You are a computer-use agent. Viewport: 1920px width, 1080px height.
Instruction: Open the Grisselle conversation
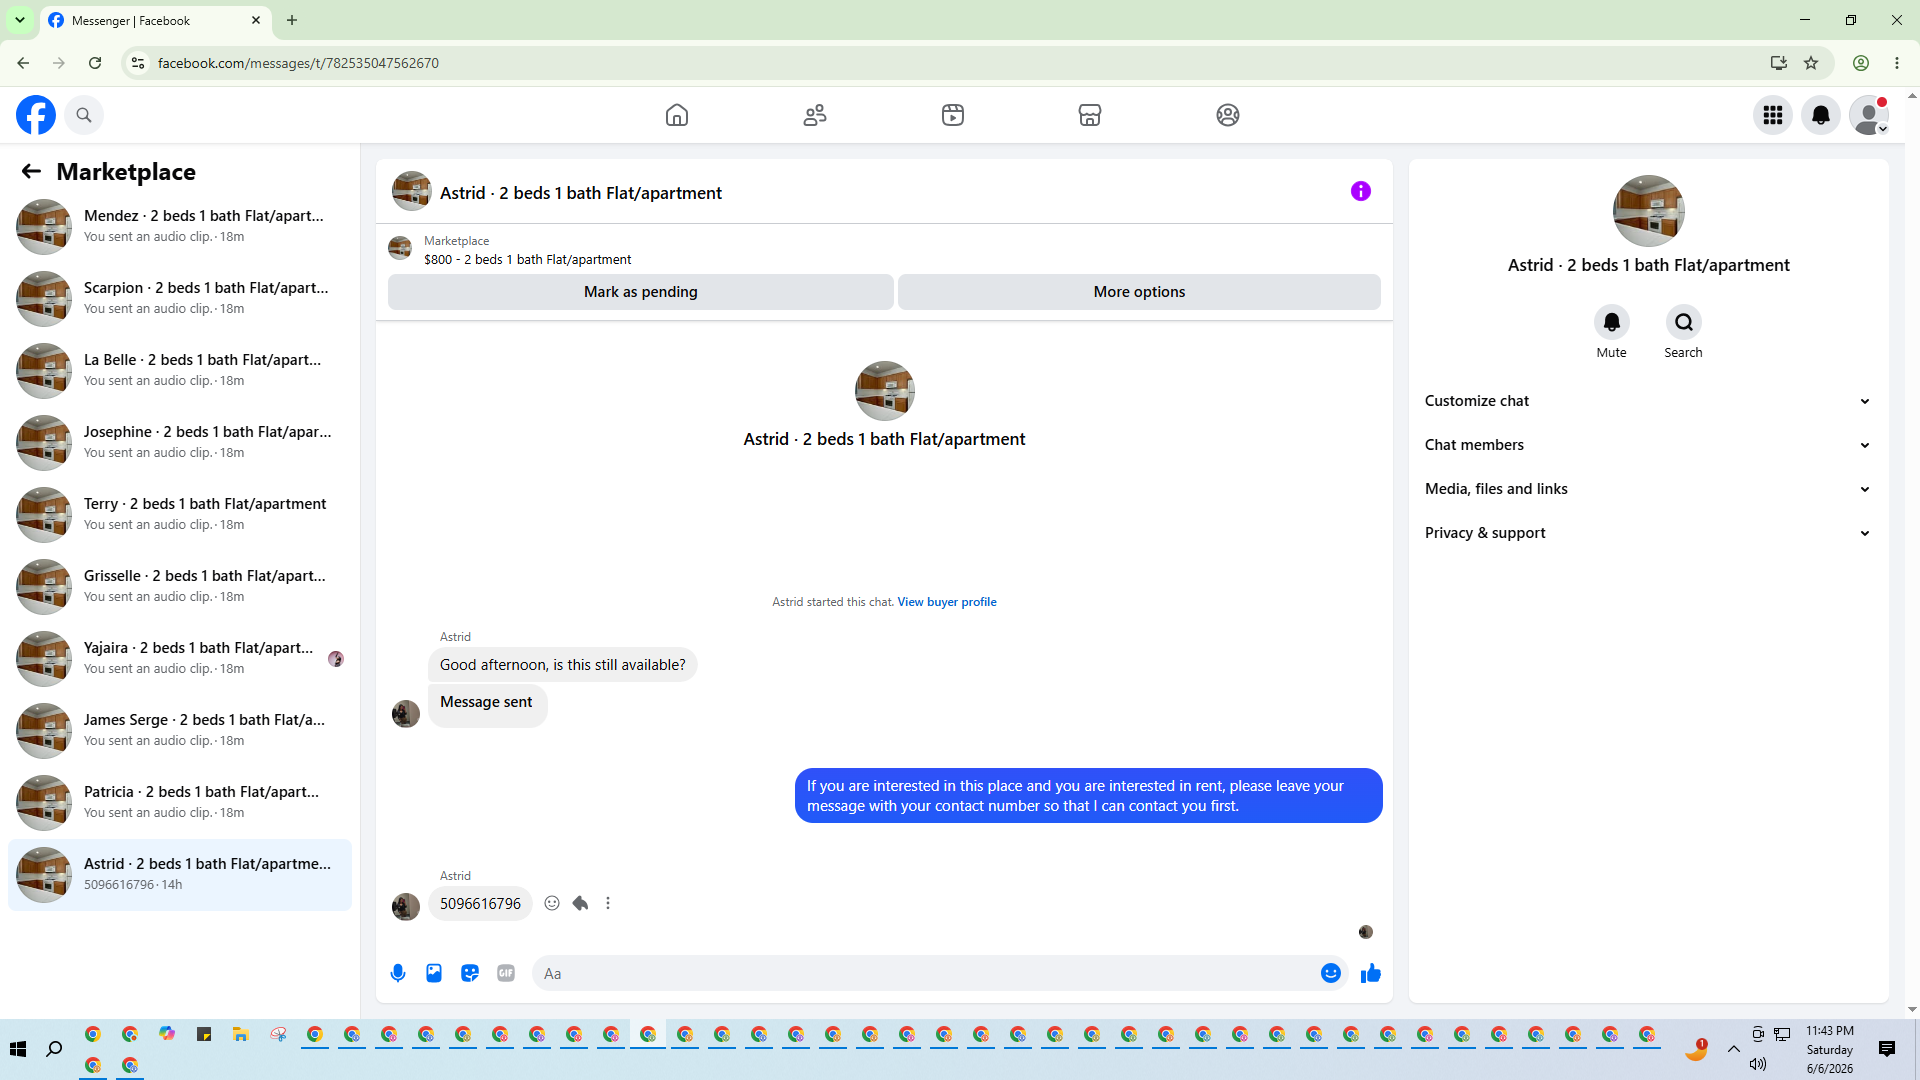pos(180,587)
